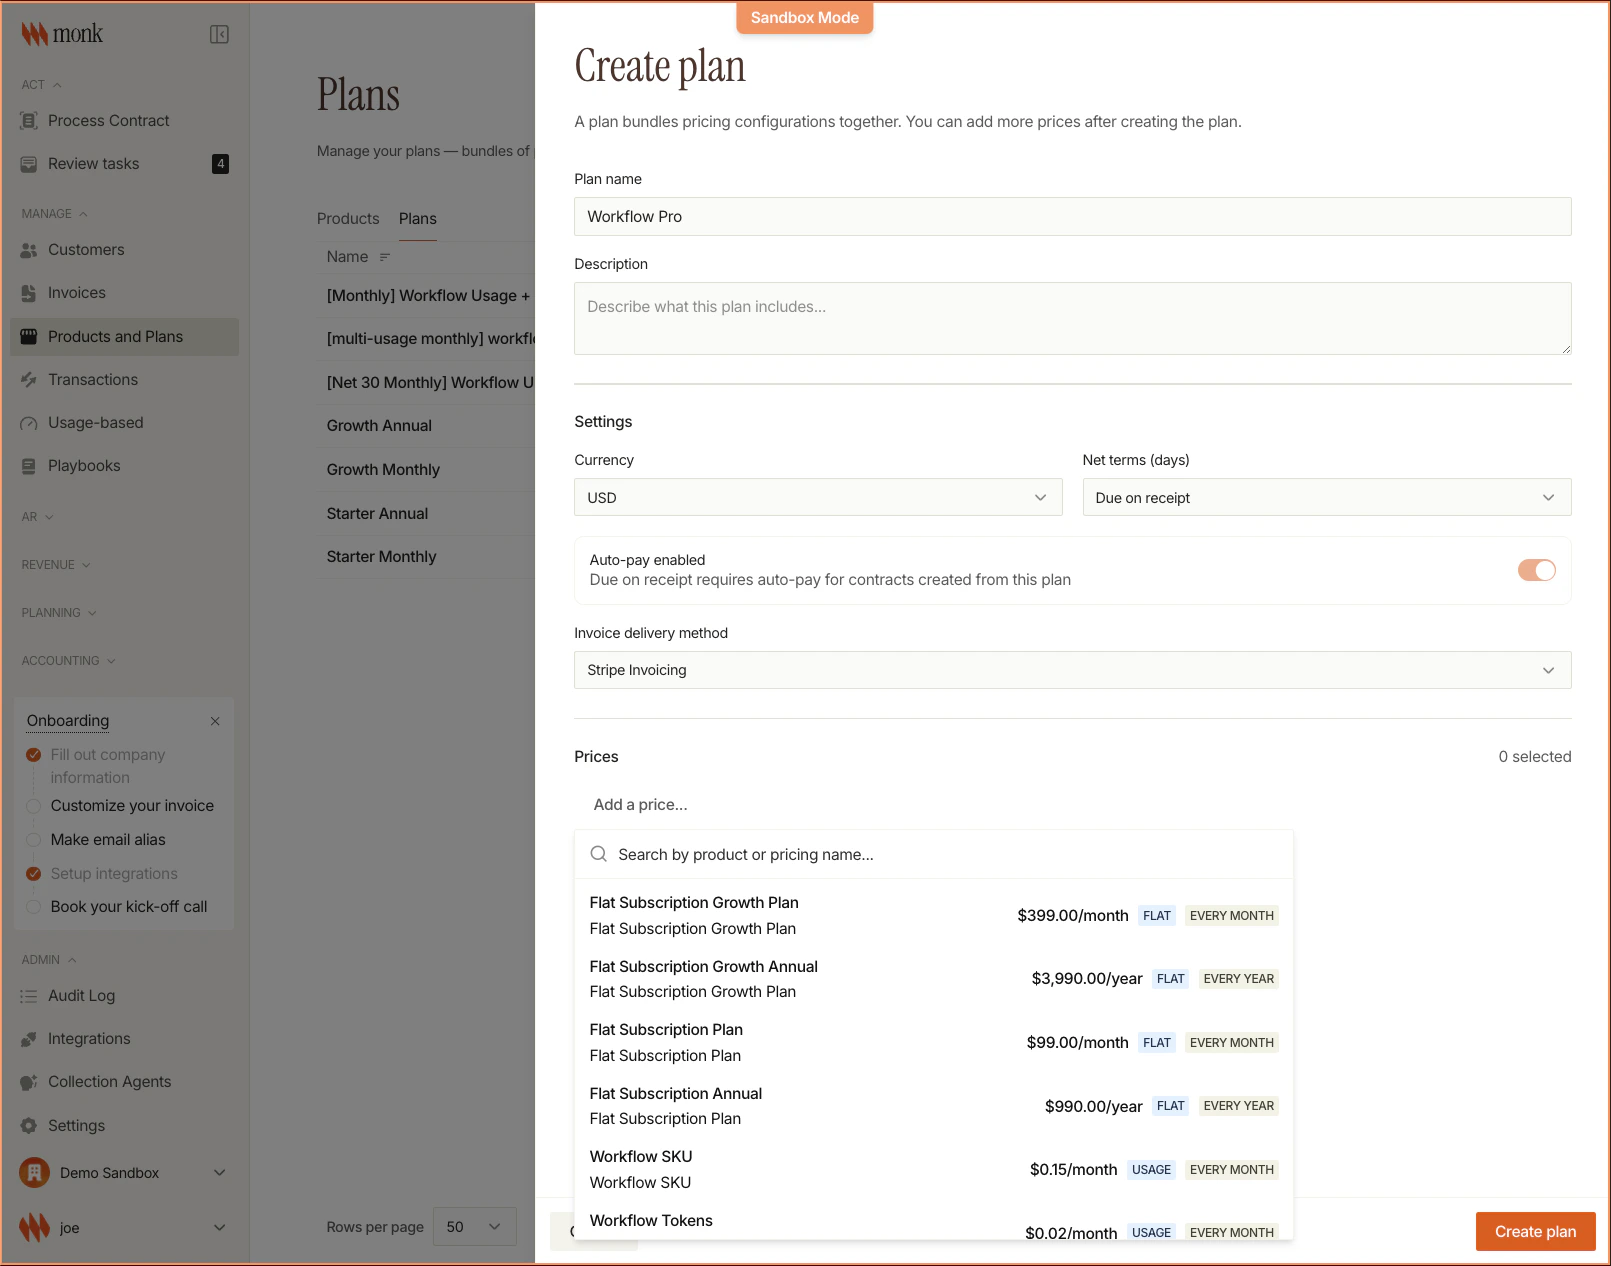Check the Customize your invoice step circle
Image resolution: width=1611 pixels, height=1266 pixels.
tap(34, 806)
